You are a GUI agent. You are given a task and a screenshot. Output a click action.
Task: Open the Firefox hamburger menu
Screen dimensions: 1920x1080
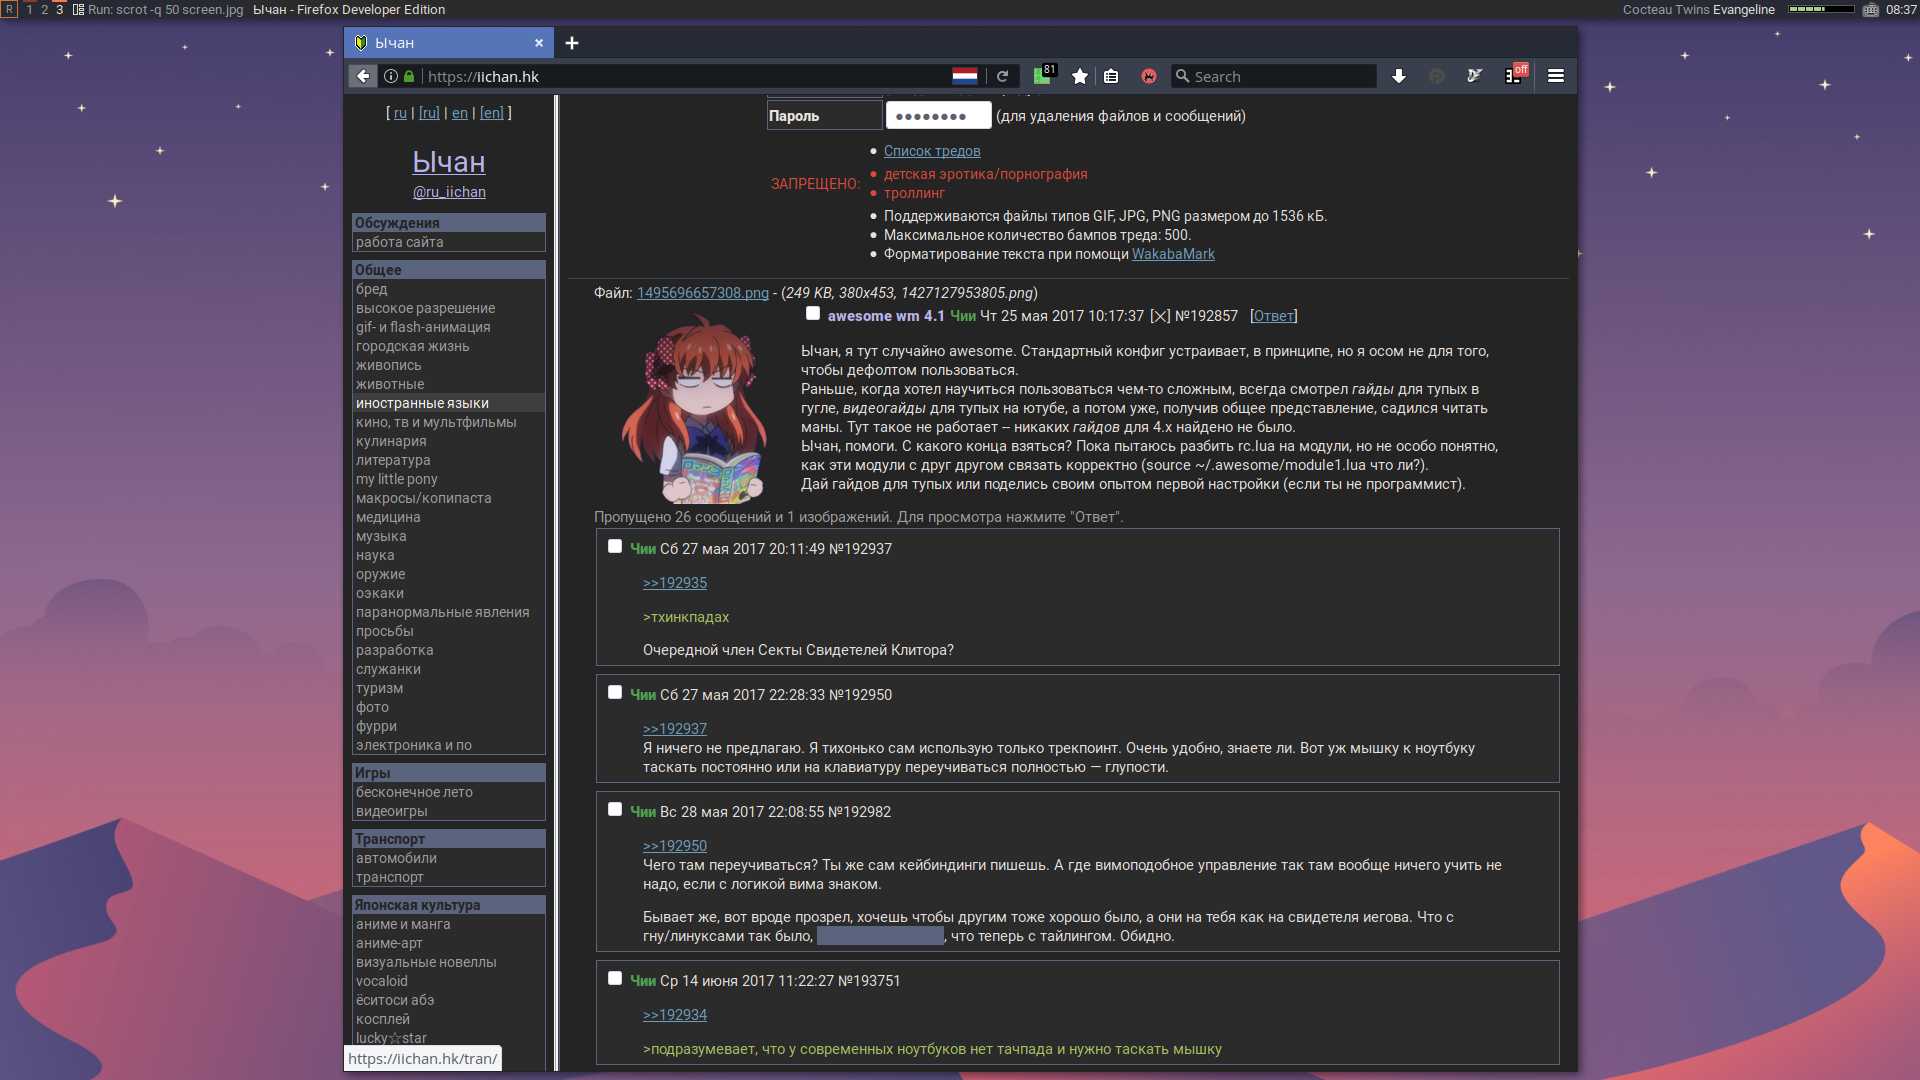tap(1556, 76)
